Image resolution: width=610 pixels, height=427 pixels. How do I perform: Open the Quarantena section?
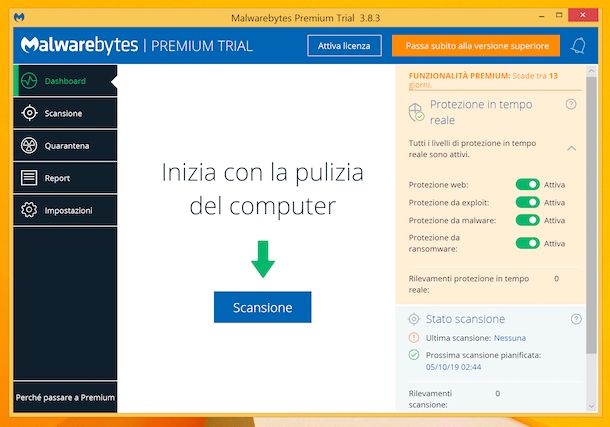coord(65,145)
